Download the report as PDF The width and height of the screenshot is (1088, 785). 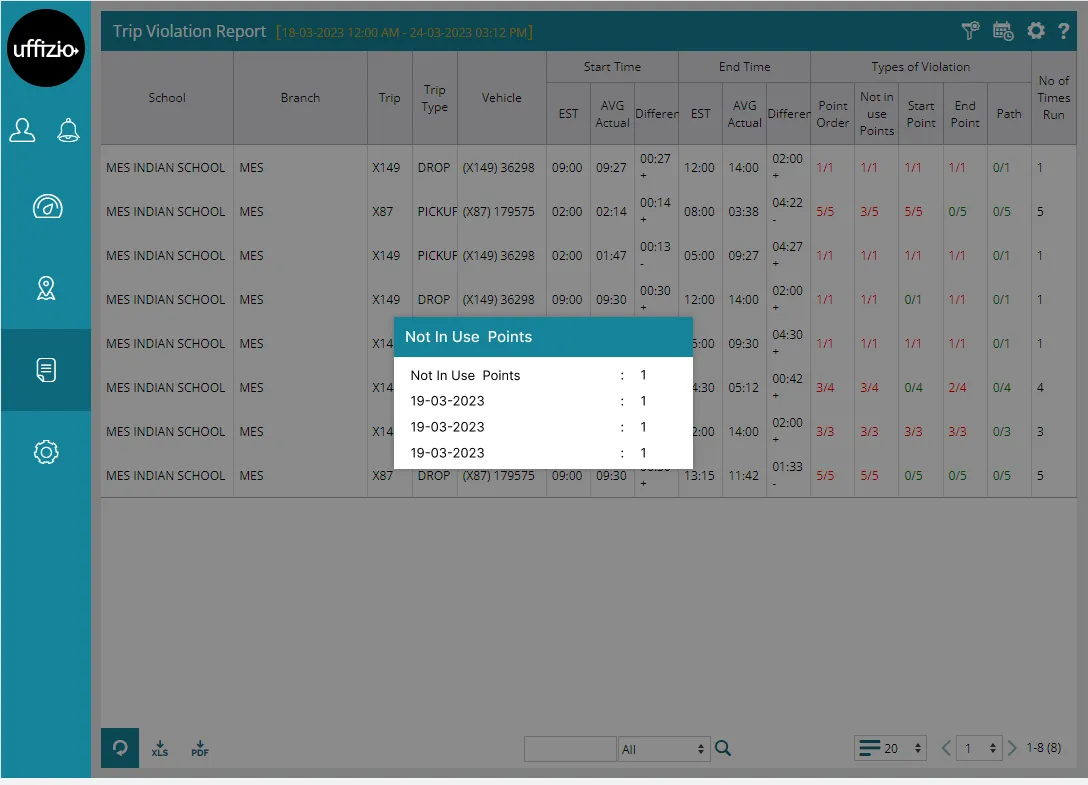200,748
